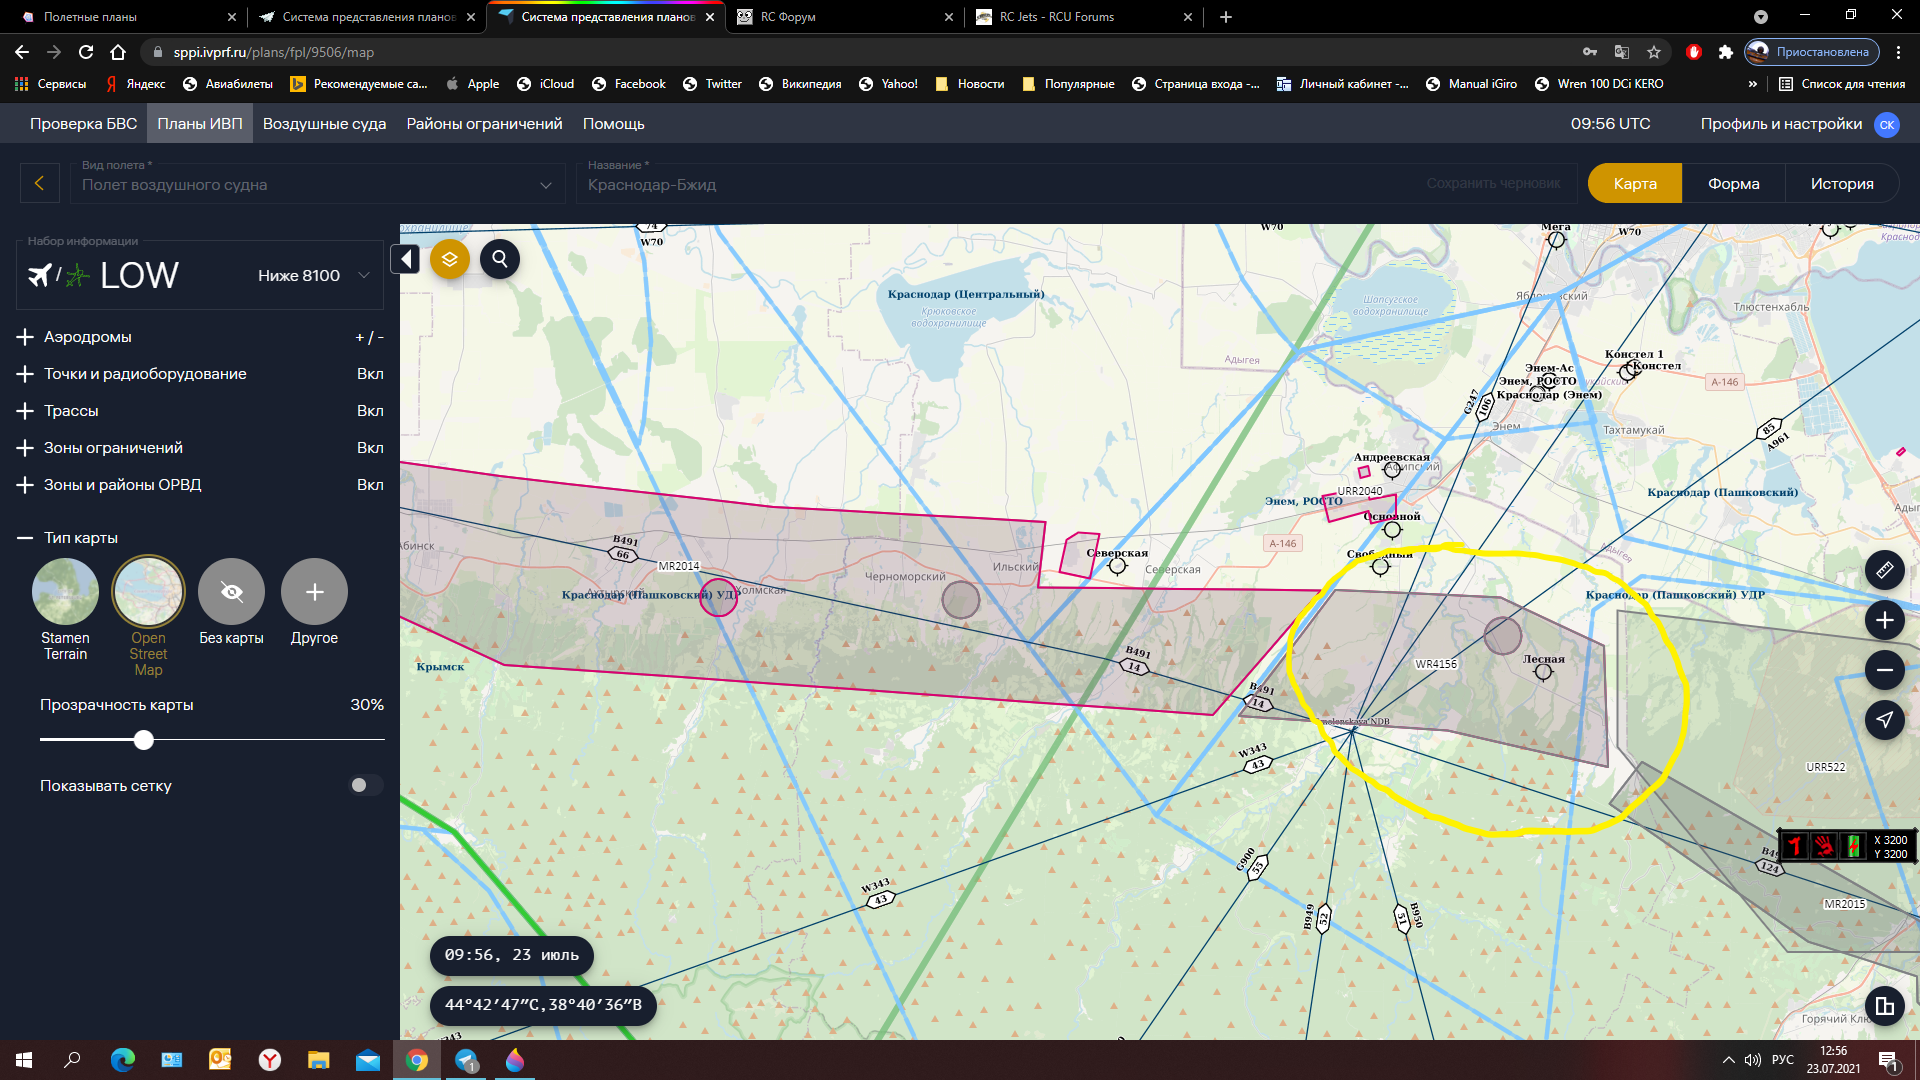The height and width of the screenshot is (1080, 1920).
Task: Open the "Районы ограничений" menu item
Action: click(x=484, y=124)
